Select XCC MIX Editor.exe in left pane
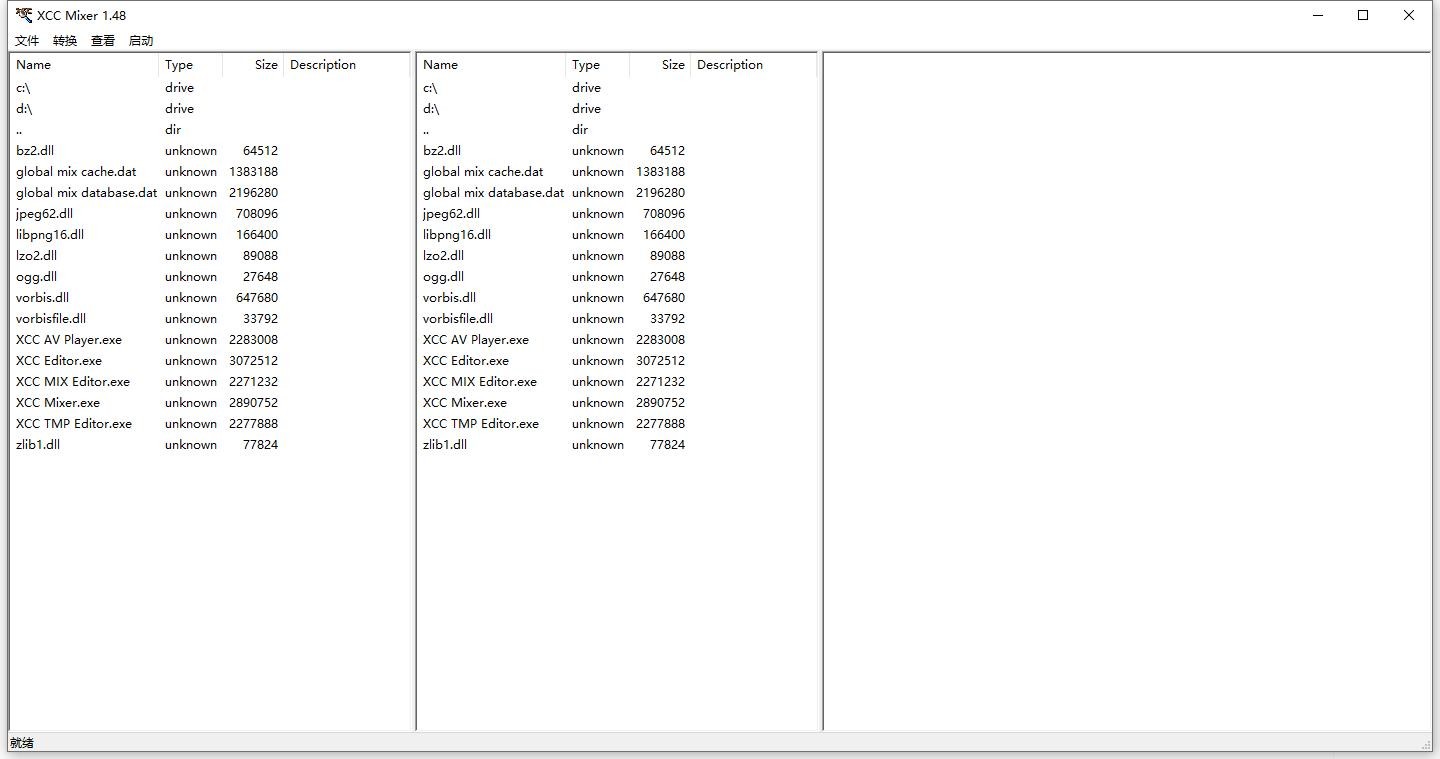Viewport: 1440px width, 759px height. point(73,382)
